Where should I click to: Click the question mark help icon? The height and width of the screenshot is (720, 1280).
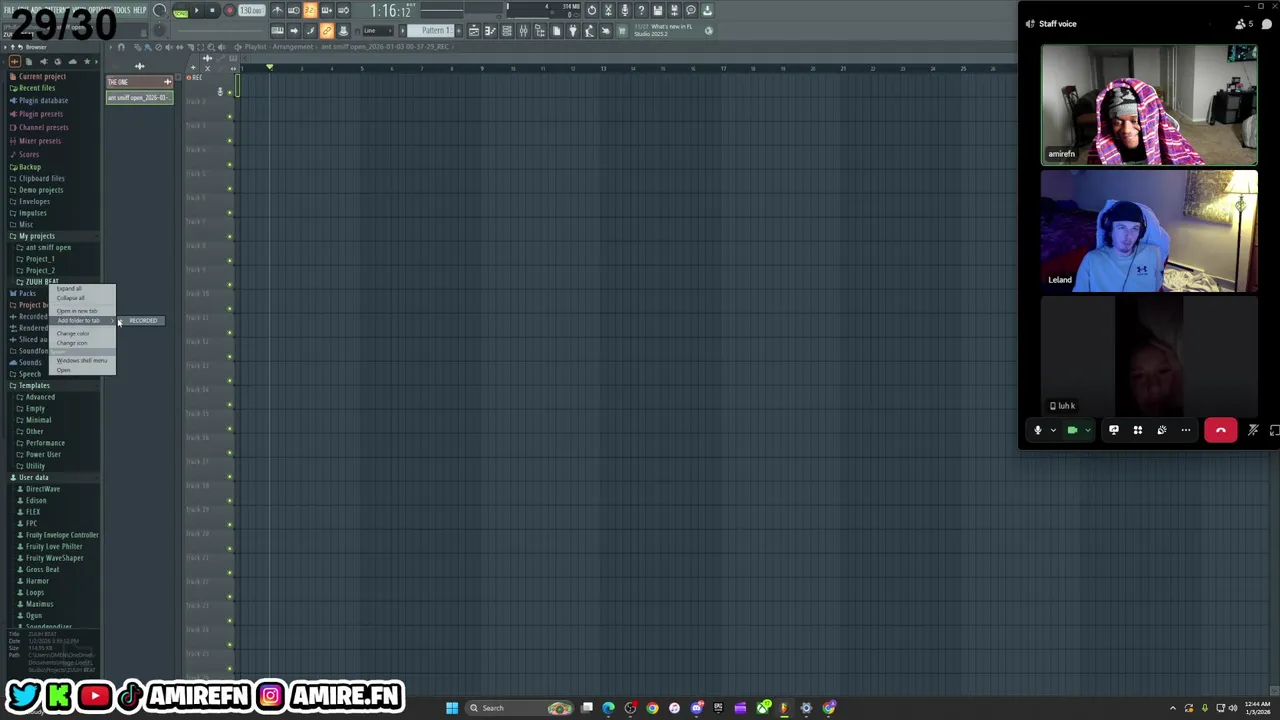[x=641, y=11]
